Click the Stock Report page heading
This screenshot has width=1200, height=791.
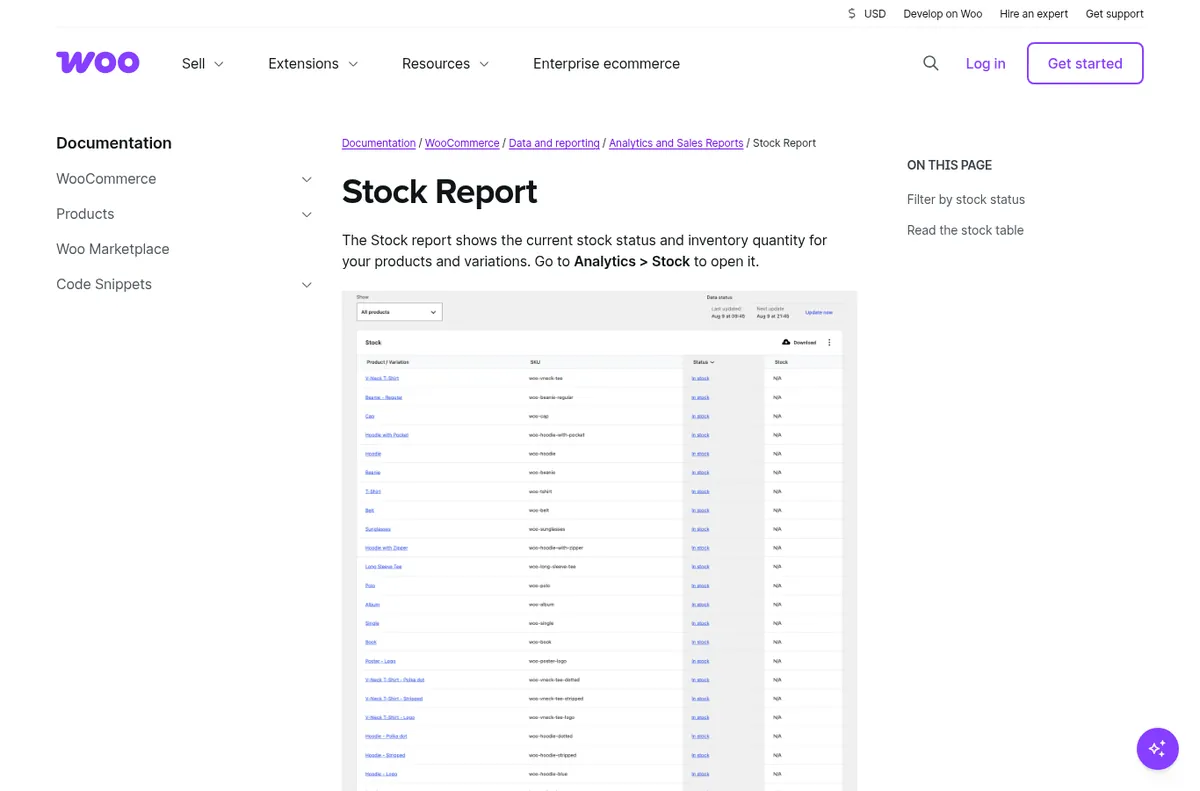point(439,191)
